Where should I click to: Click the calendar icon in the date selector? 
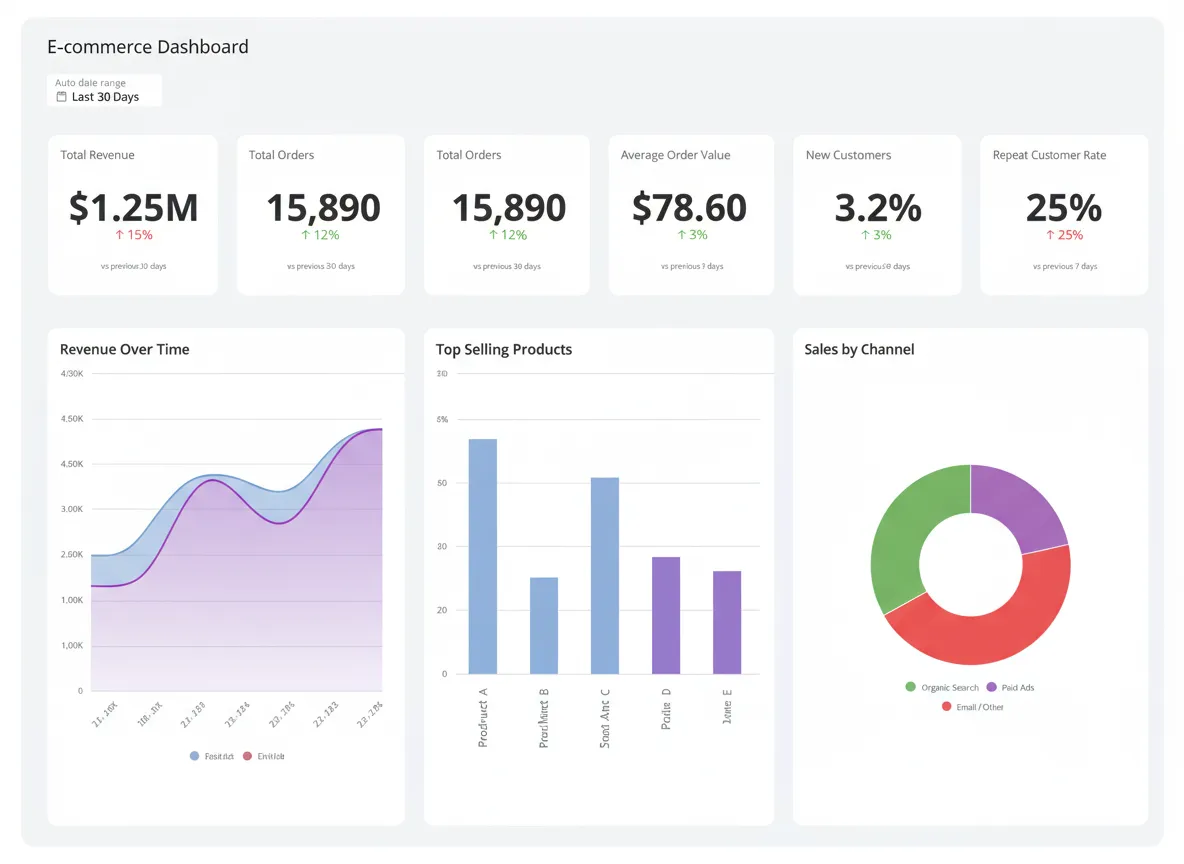coord(60,97)
